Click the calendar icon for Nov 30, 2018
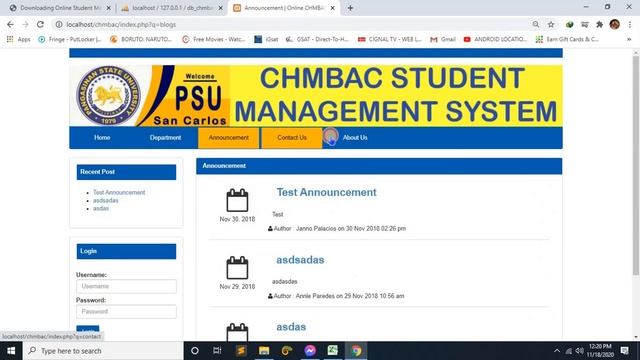The width and height of the screenshot is (640, 360). point(237,200)
